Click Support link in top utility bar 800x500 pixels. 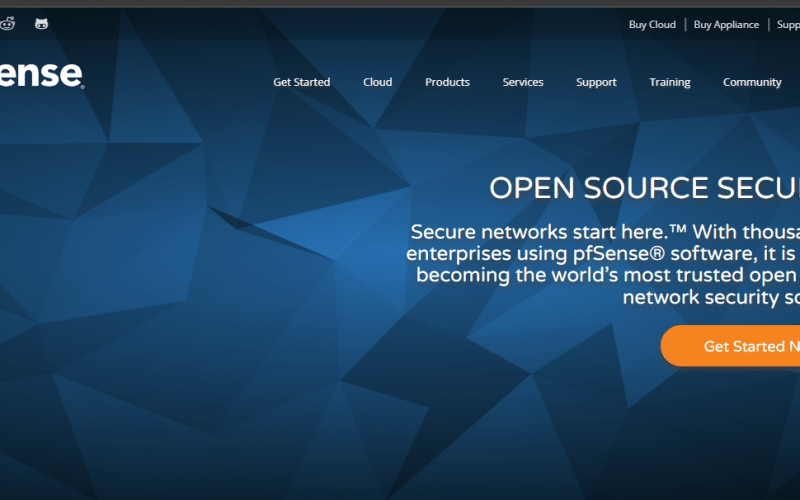coord(788,25)
